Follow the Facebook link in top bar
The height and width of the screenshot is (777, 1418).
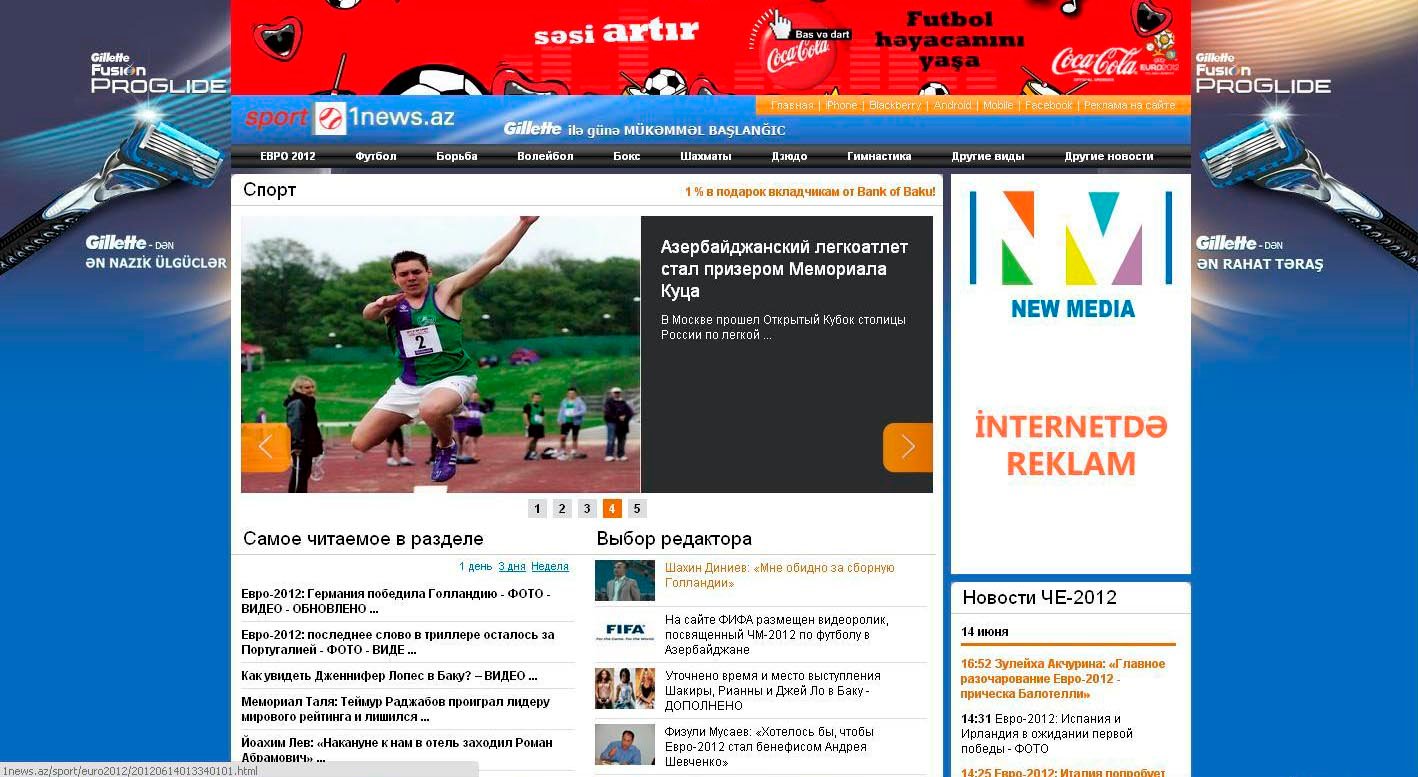coord(1048,105)
